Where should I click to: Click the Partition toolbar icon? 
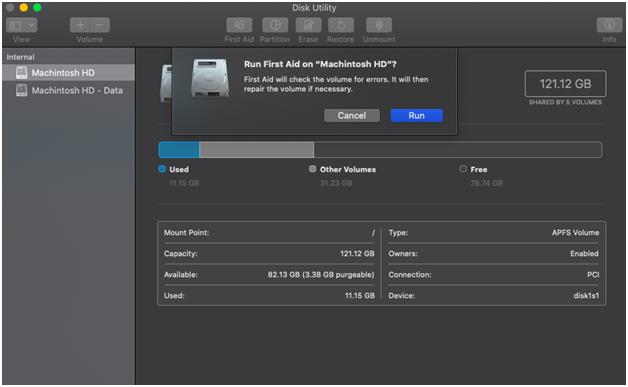coord(275,25)
